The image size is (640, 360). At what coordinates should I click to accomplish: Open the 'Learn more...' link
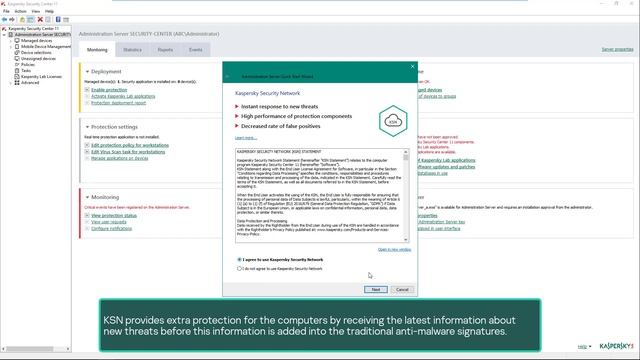pos(246,138)
